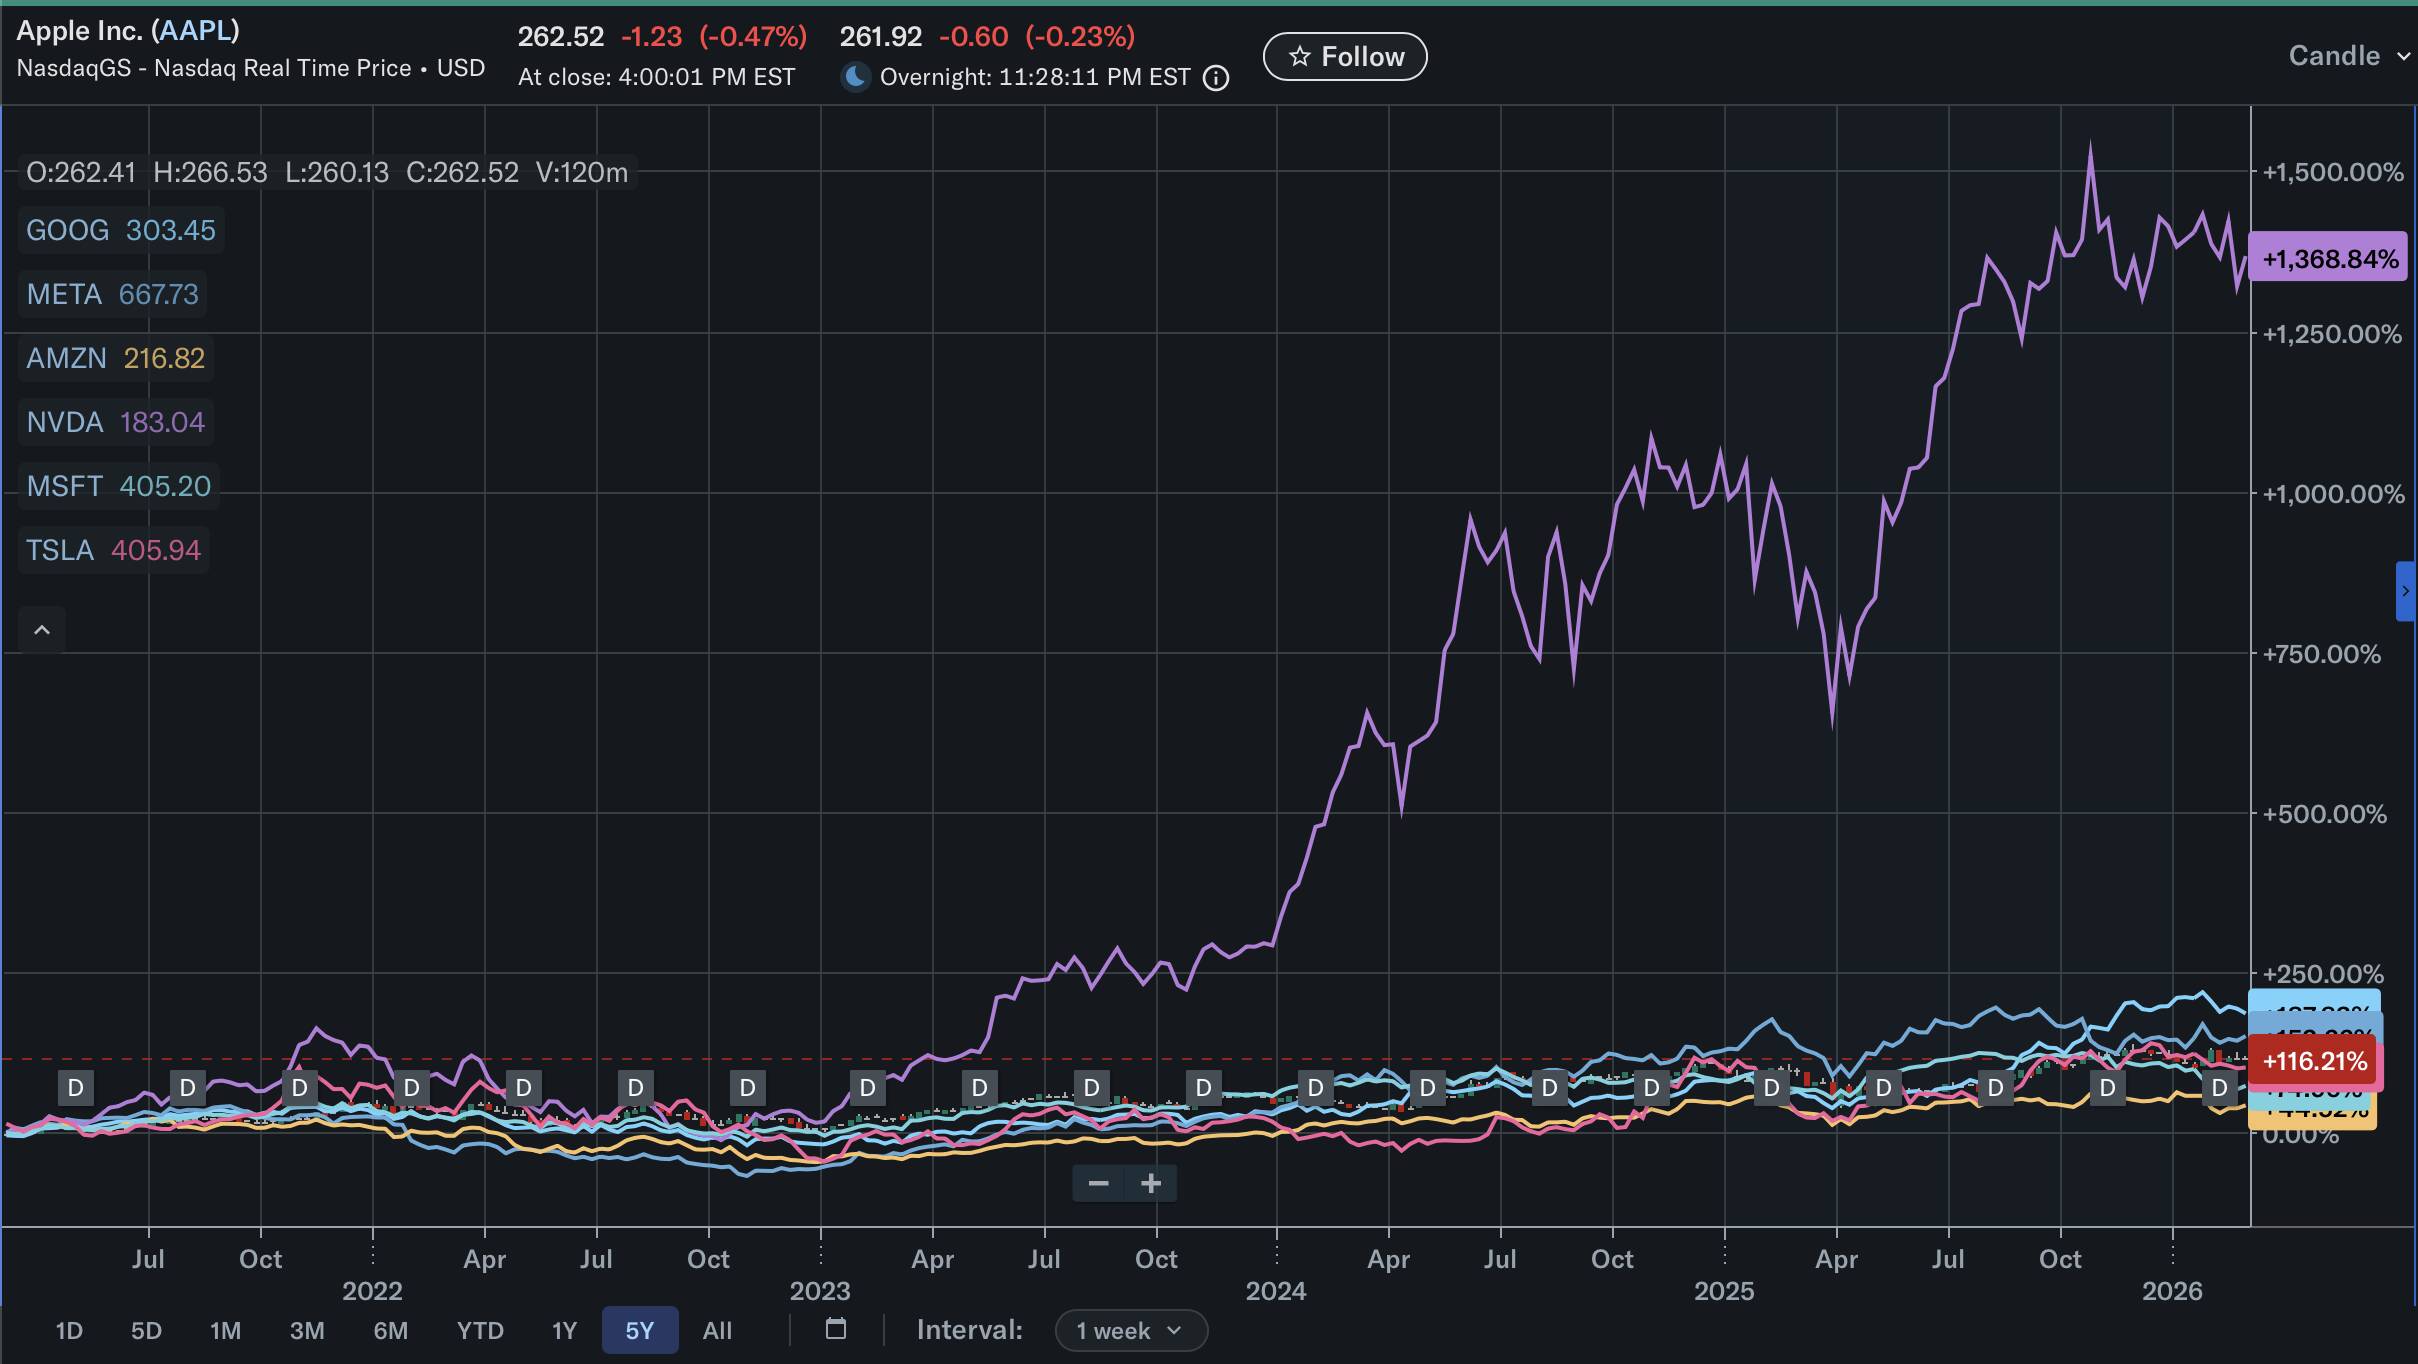Click the AAPL ticker symbol link
This screenshot has width=2418, height=1364.
(195, 30)
